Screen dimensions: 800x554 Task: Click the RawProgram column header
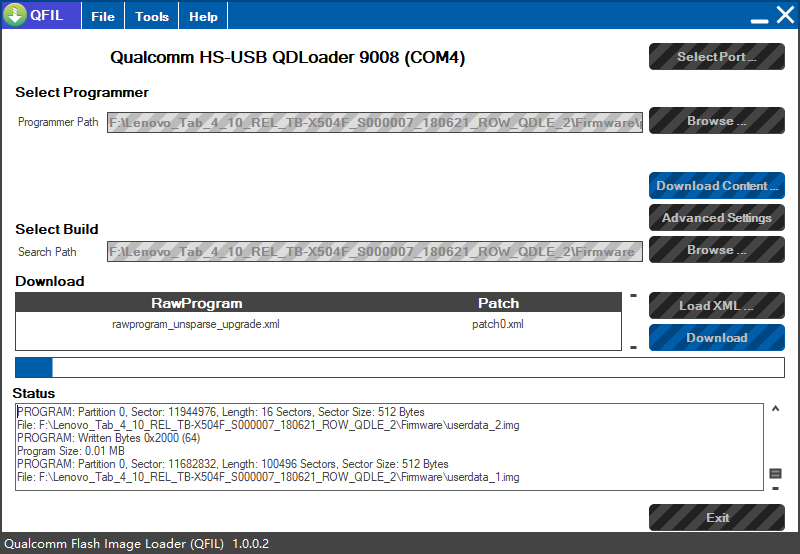(196, 303)
